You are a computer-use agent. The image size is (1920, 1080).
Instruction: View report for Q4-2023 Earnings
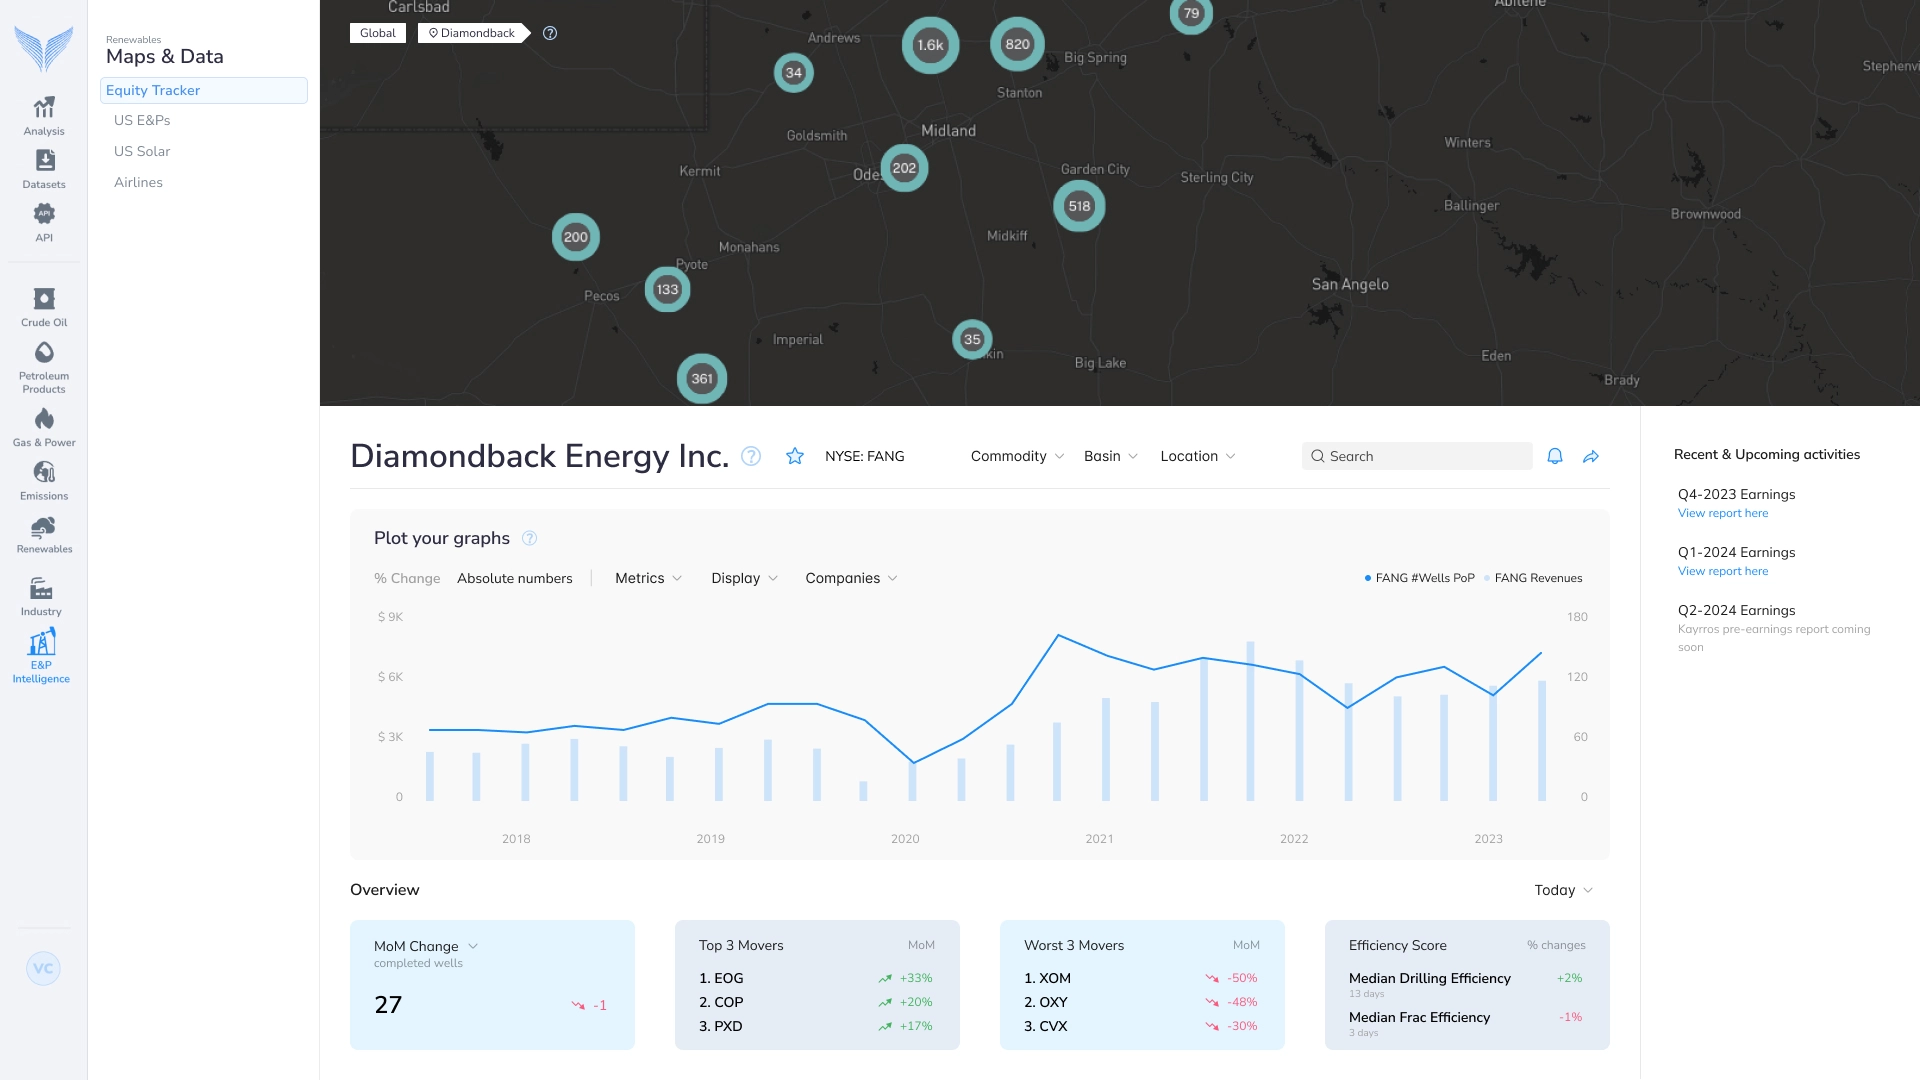(1723, 513)
